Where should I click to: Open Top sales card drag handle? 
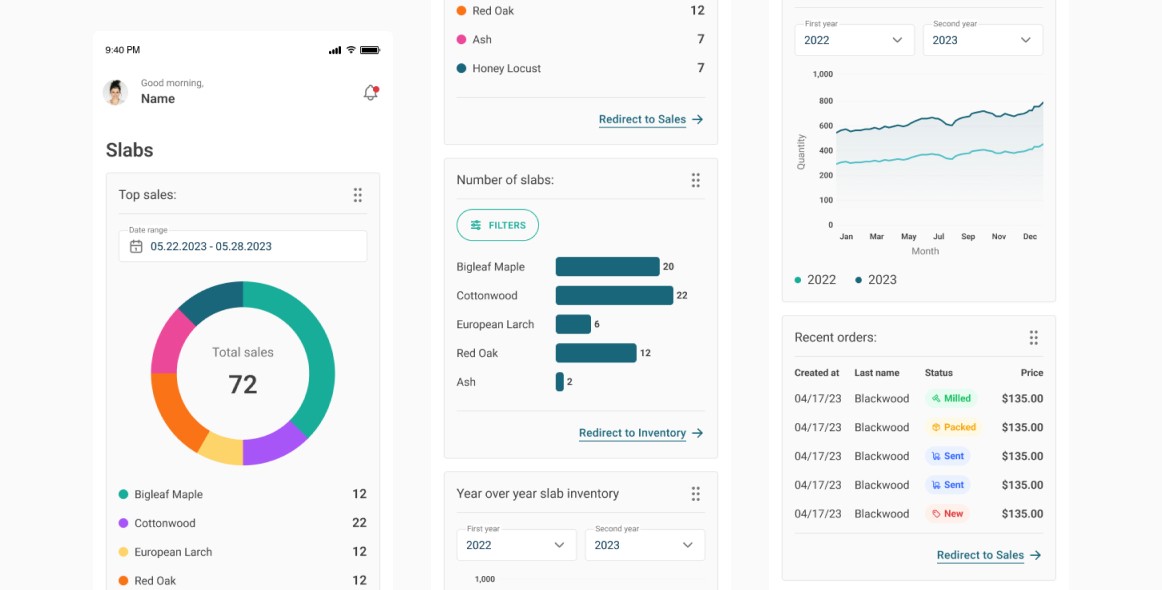[358, 195]
